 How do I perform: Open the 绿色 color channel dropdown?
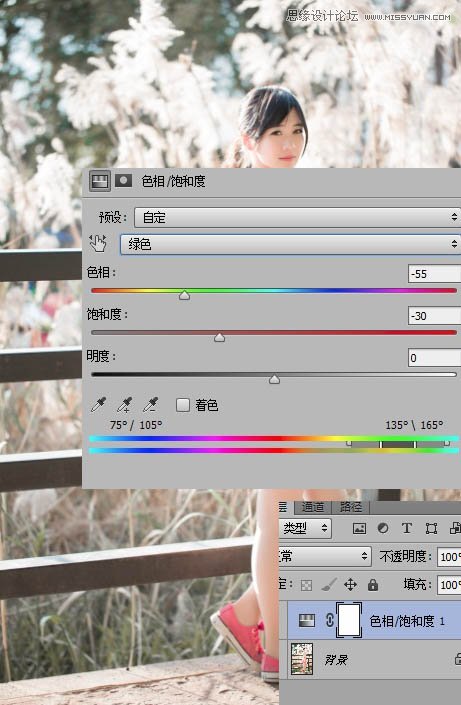(290, 244)
